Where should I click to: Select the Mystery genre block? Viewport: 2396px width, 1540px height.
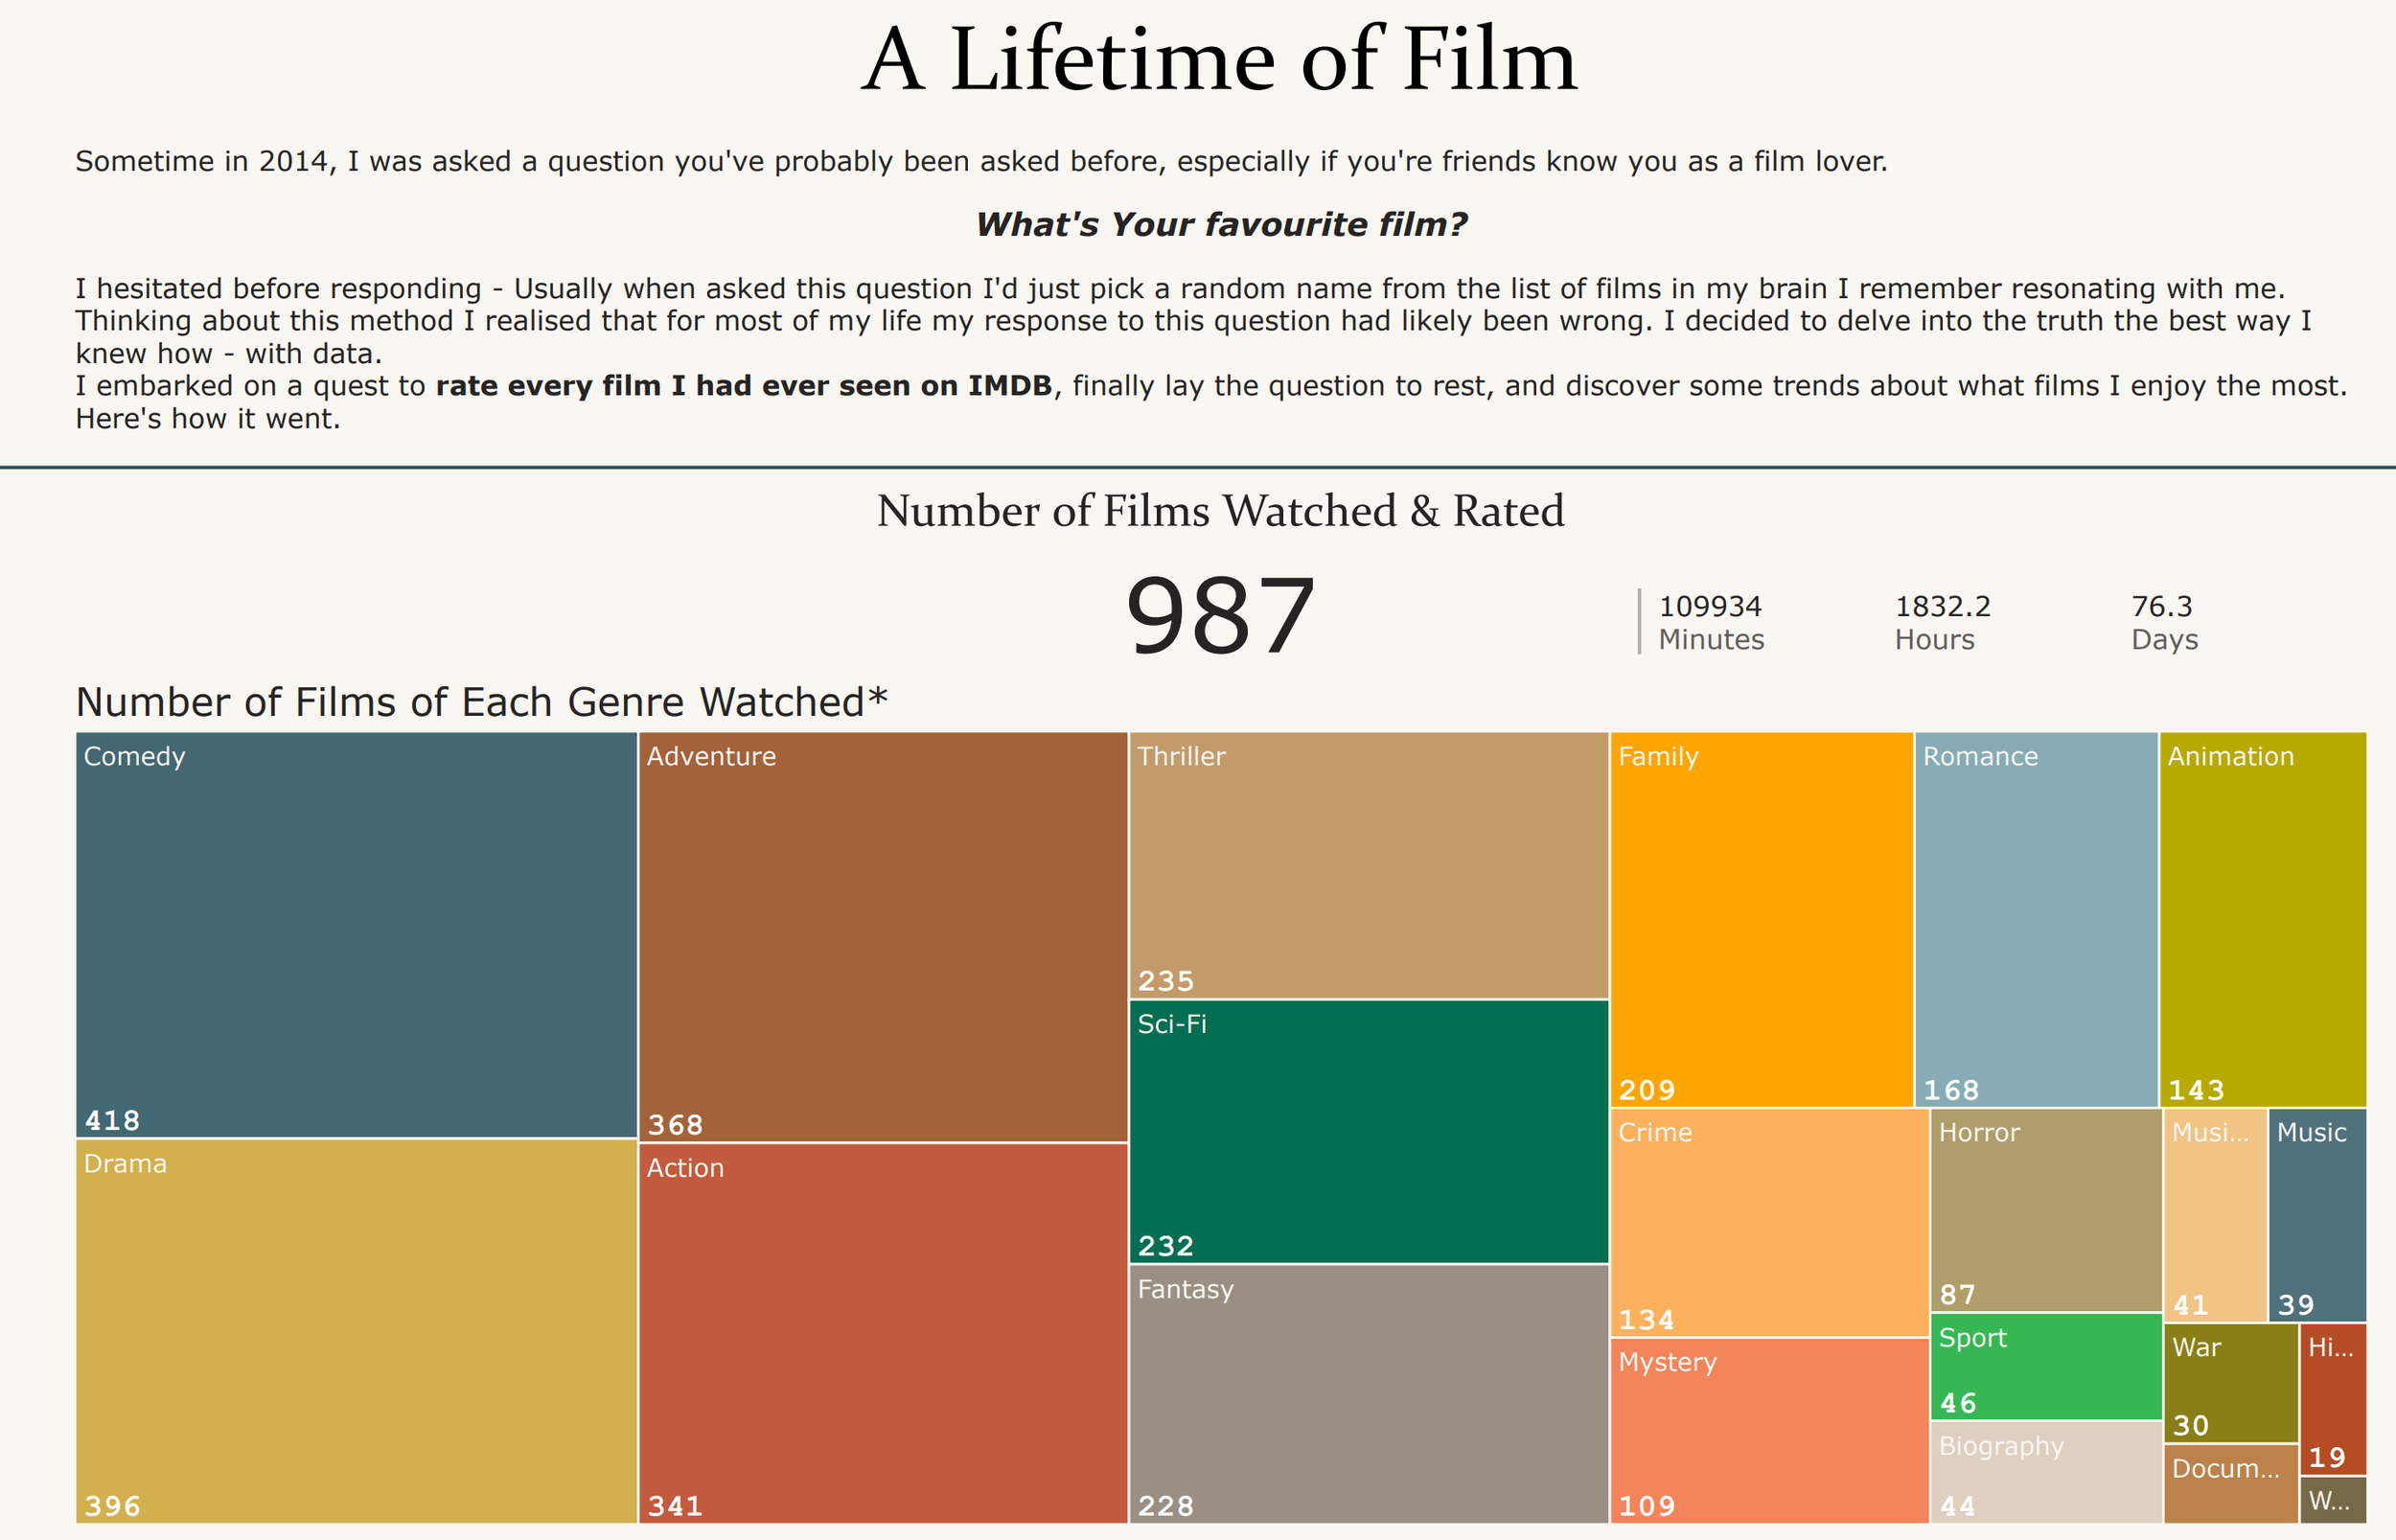pos(1768,1430)
